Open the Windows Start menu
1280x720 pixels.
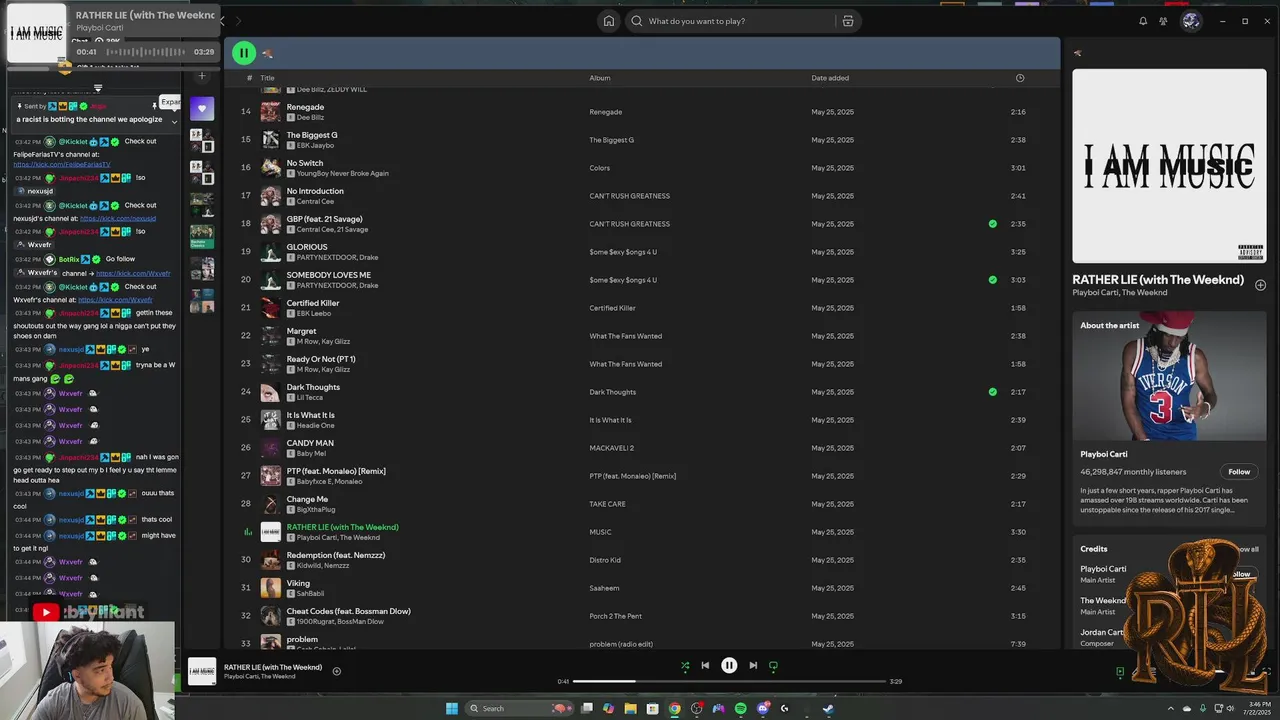point(452,708)
